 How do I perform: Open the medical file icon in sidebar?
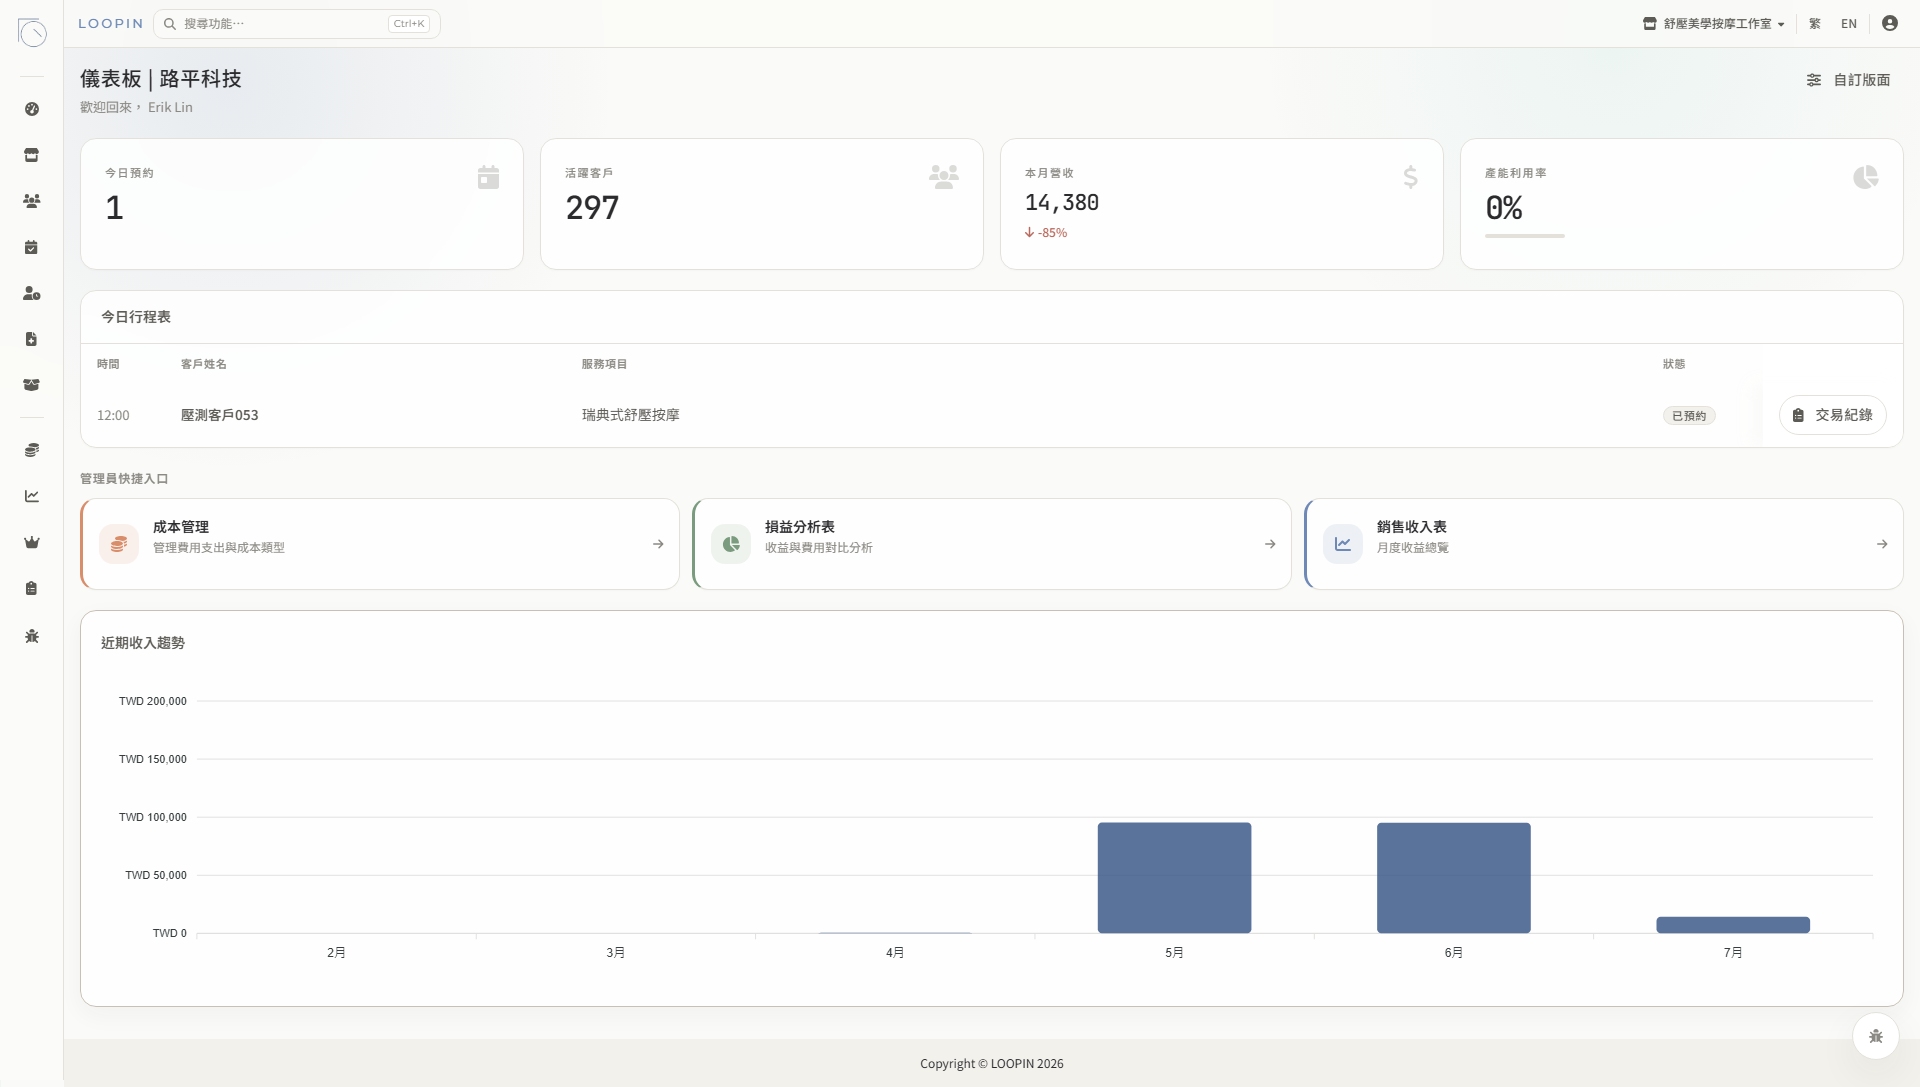(32, 339)
